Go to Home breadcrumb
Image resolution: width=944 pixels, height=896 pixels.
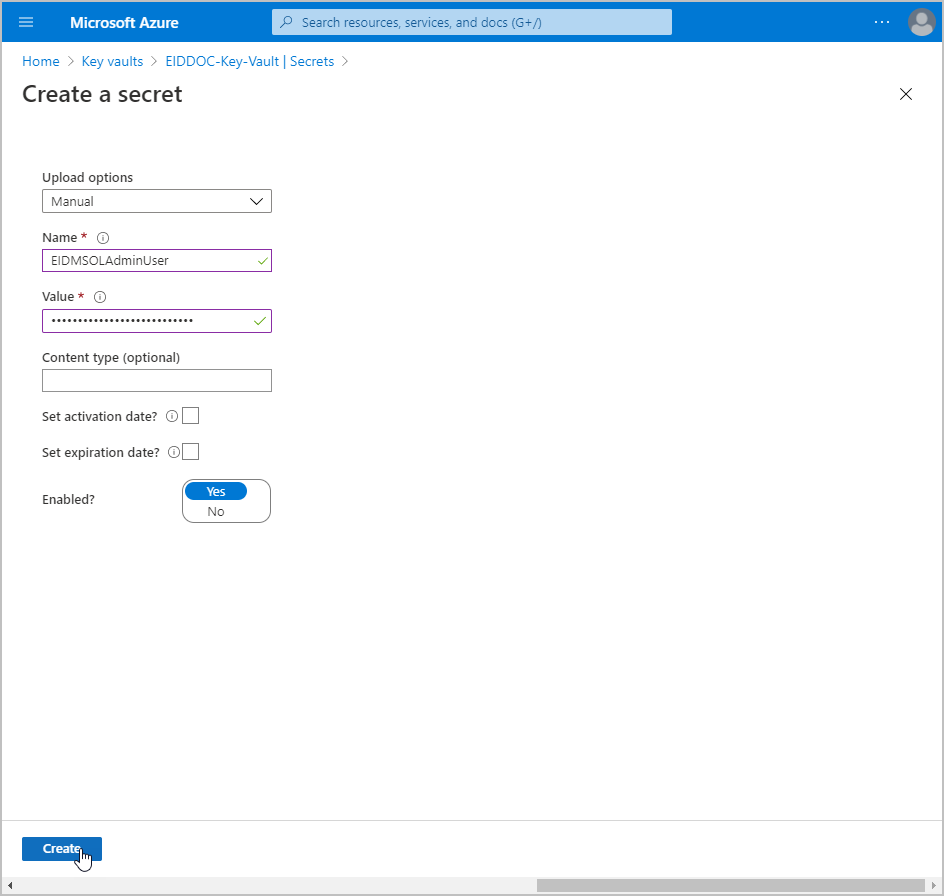41,61
